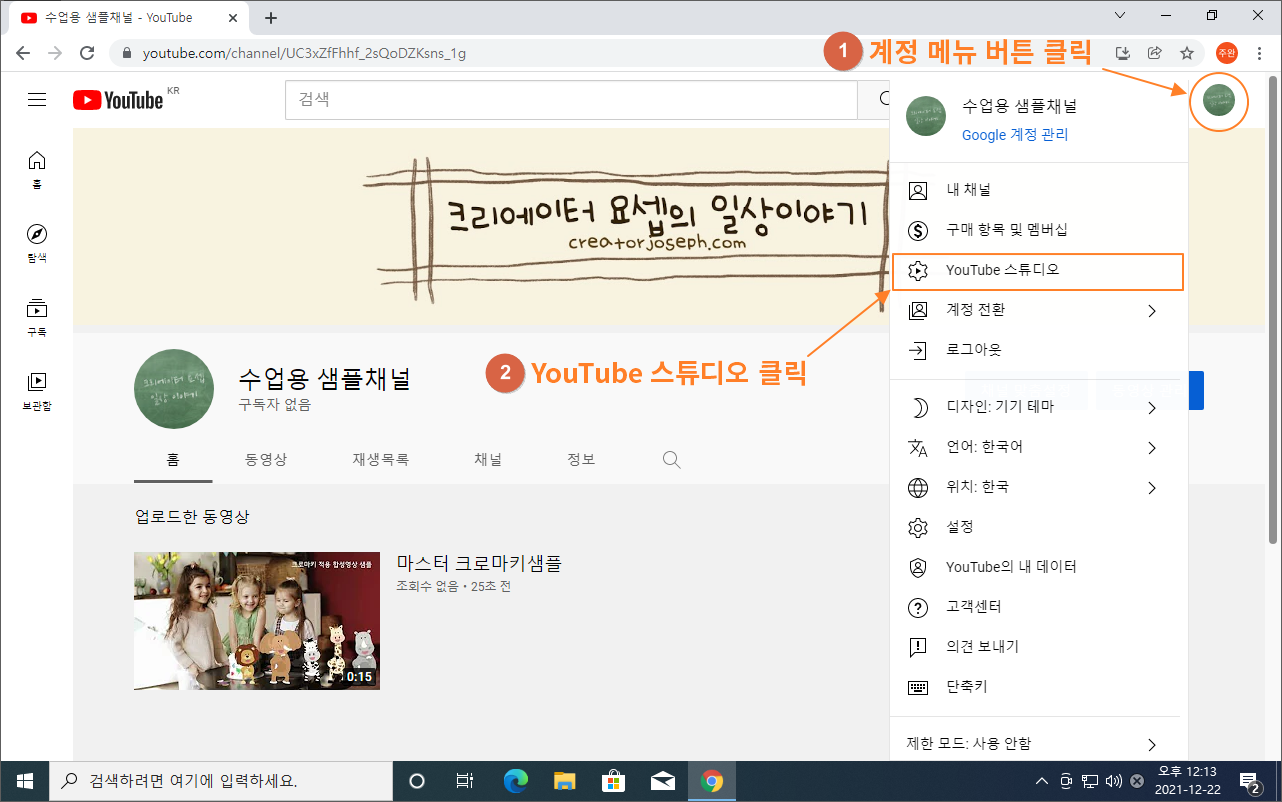
Task: Click the browser back arrow
Action: (x=24, y=53)
